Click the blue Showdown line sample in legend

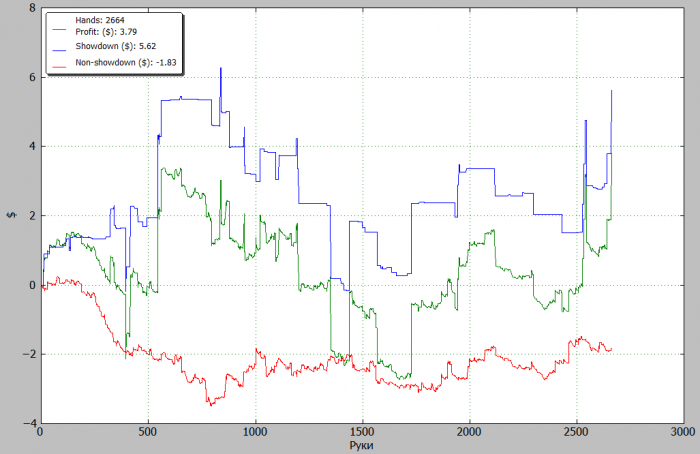[59, 50]
